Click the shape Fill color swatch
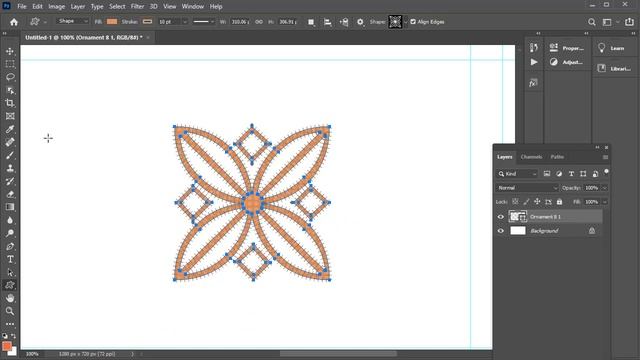The width and height of the screenshot is (640, 360). [x=112, y=22]
